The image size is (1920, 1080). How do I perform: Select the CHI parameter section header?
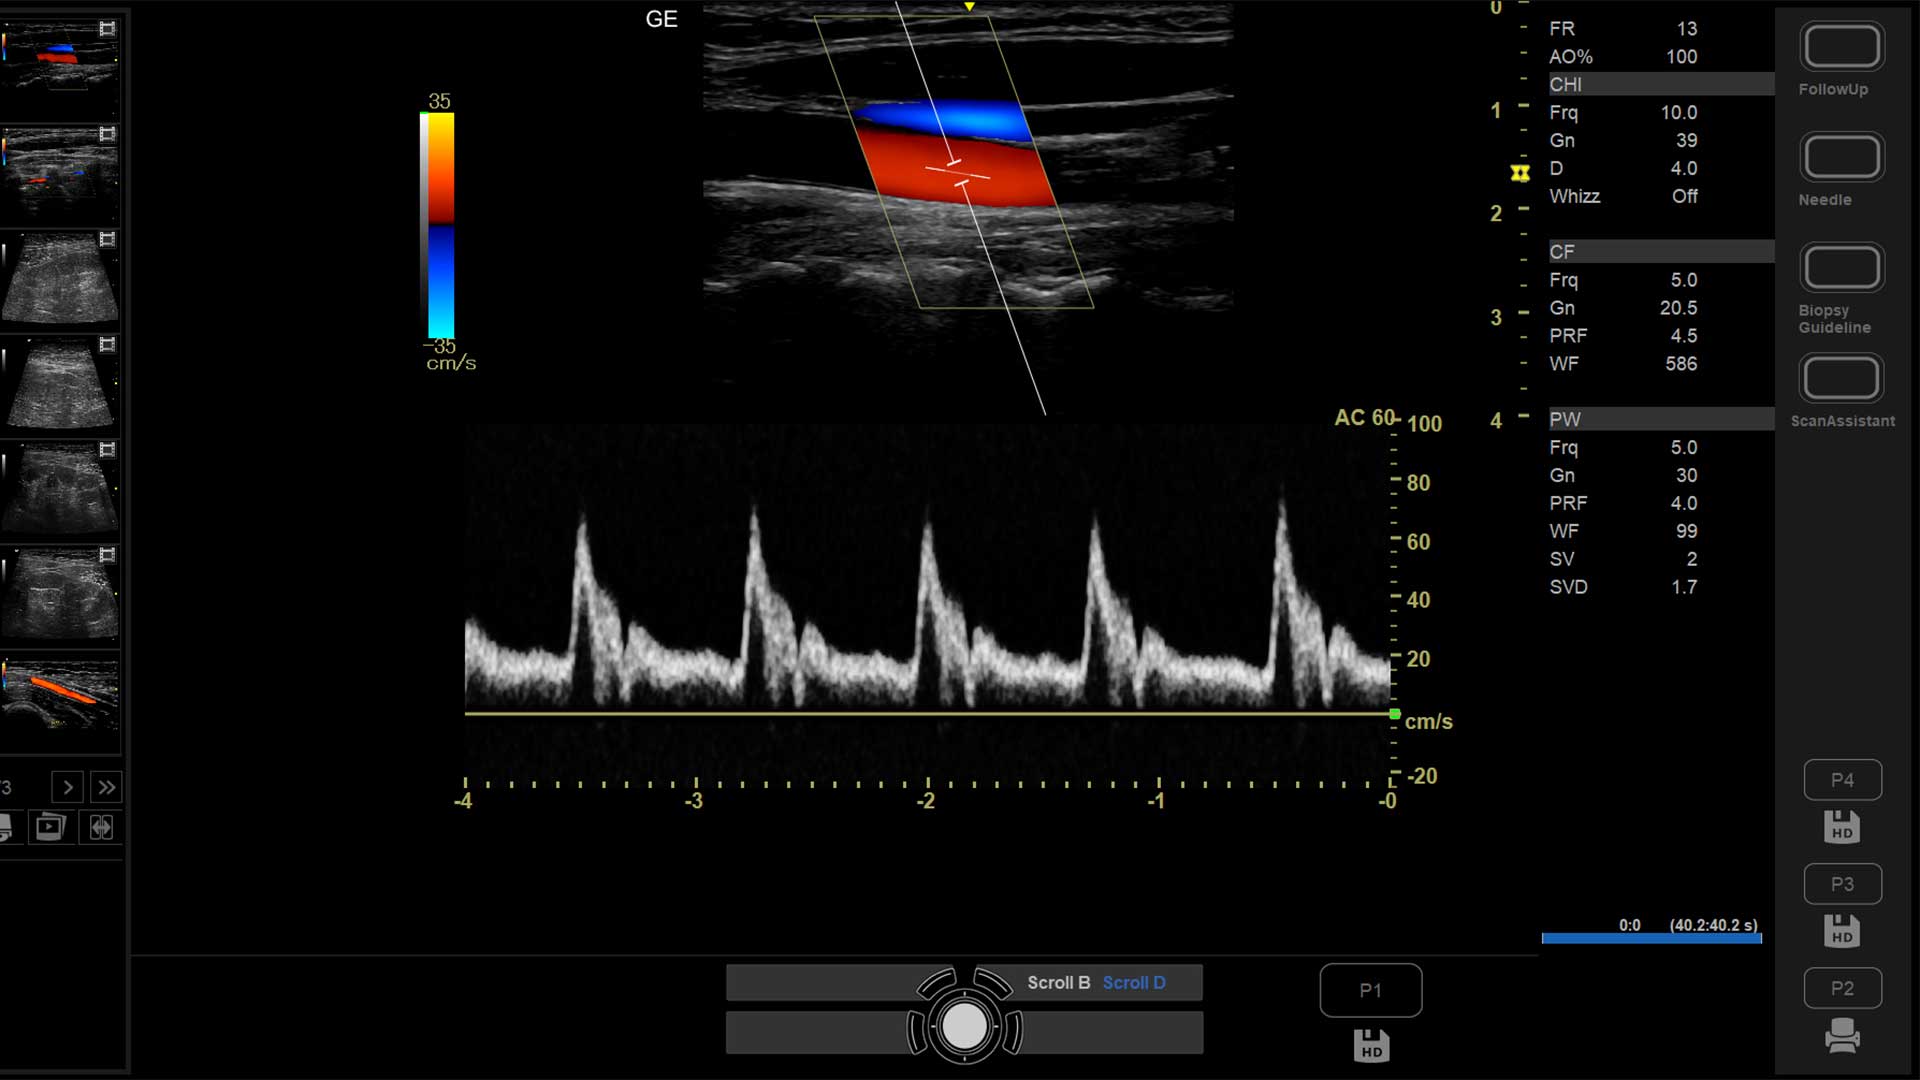[1661, 84]
